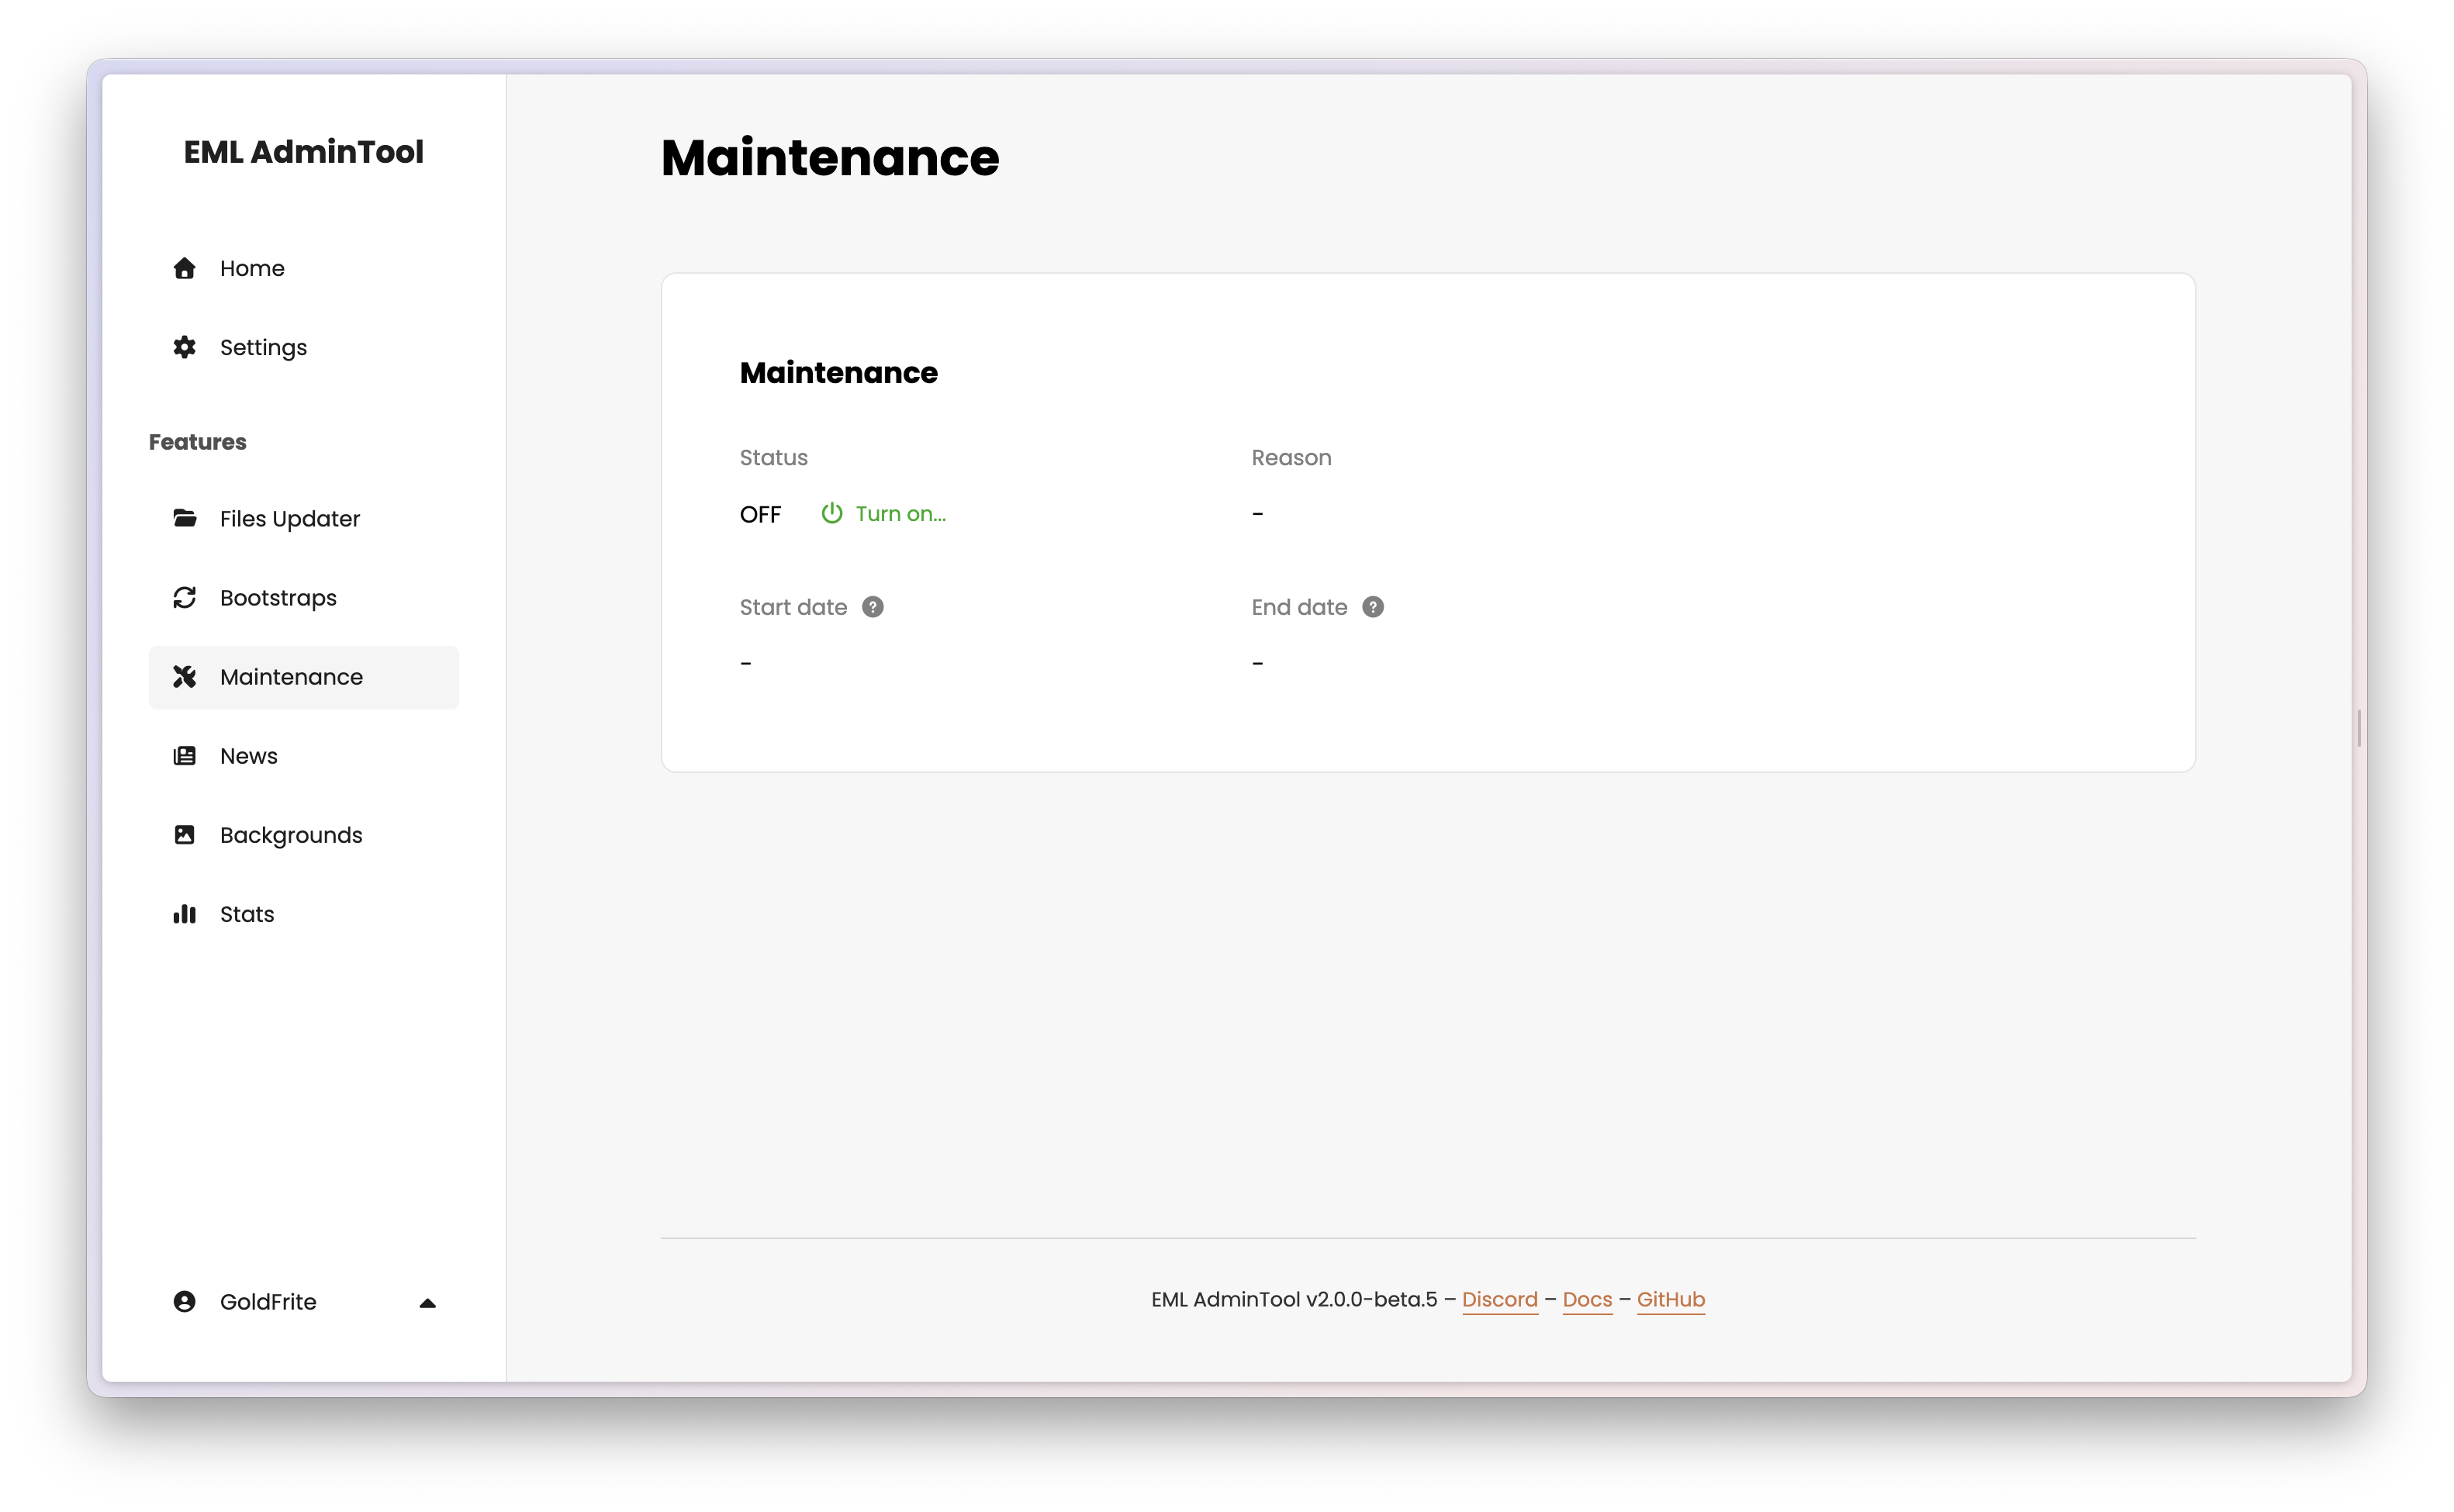This screenshot has width=2454, height=1512.
Task: Click the Stats bar chart icon
Action: pos(185,913)
